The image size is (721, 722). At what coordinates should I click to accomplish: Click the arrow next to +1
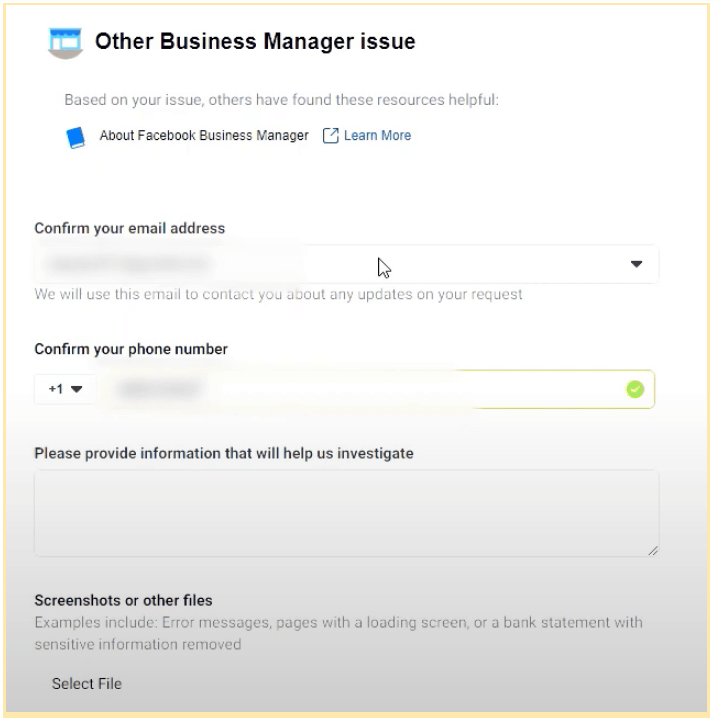[76, 389]
